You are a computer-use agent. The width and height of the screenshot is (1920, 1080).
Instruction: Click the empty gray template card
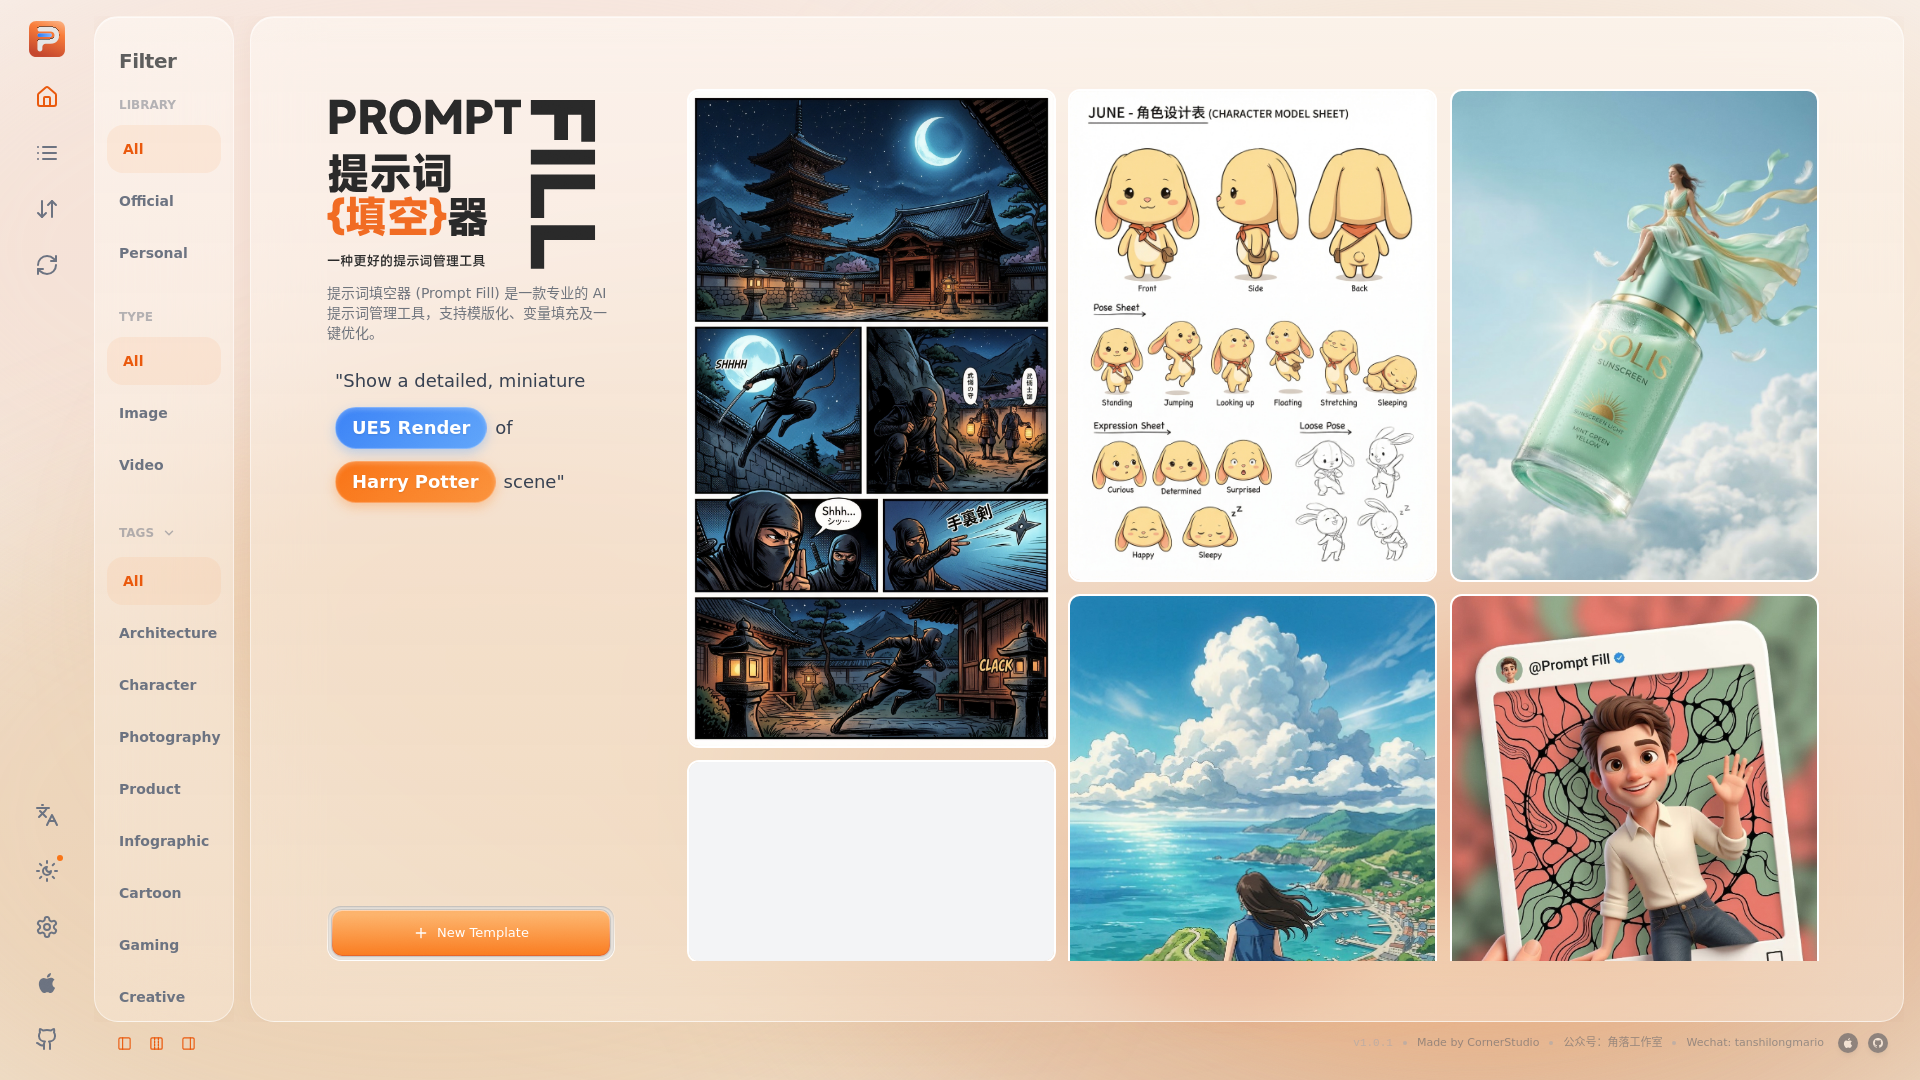[x=871, y=861]
